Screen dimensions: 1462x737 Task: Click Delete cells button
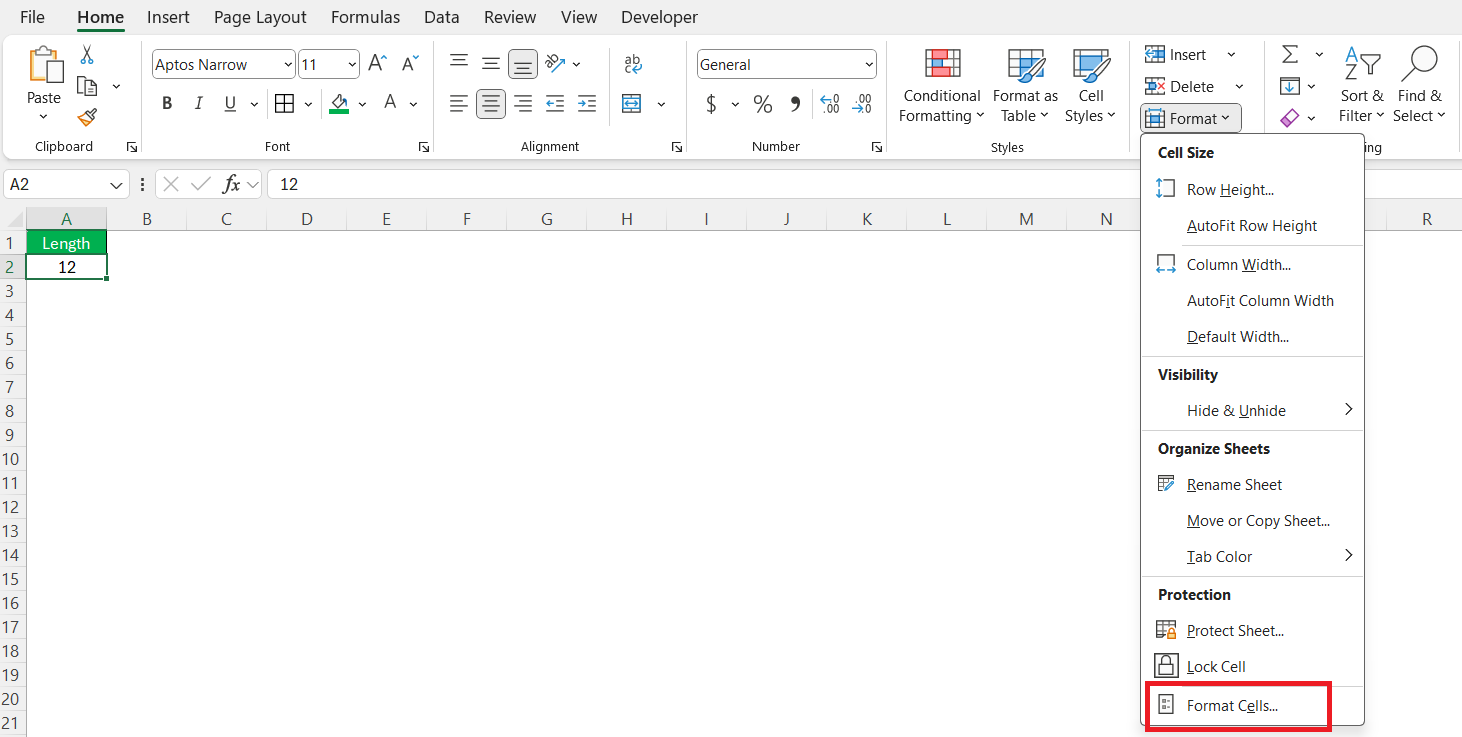[x=1180, y=87]
